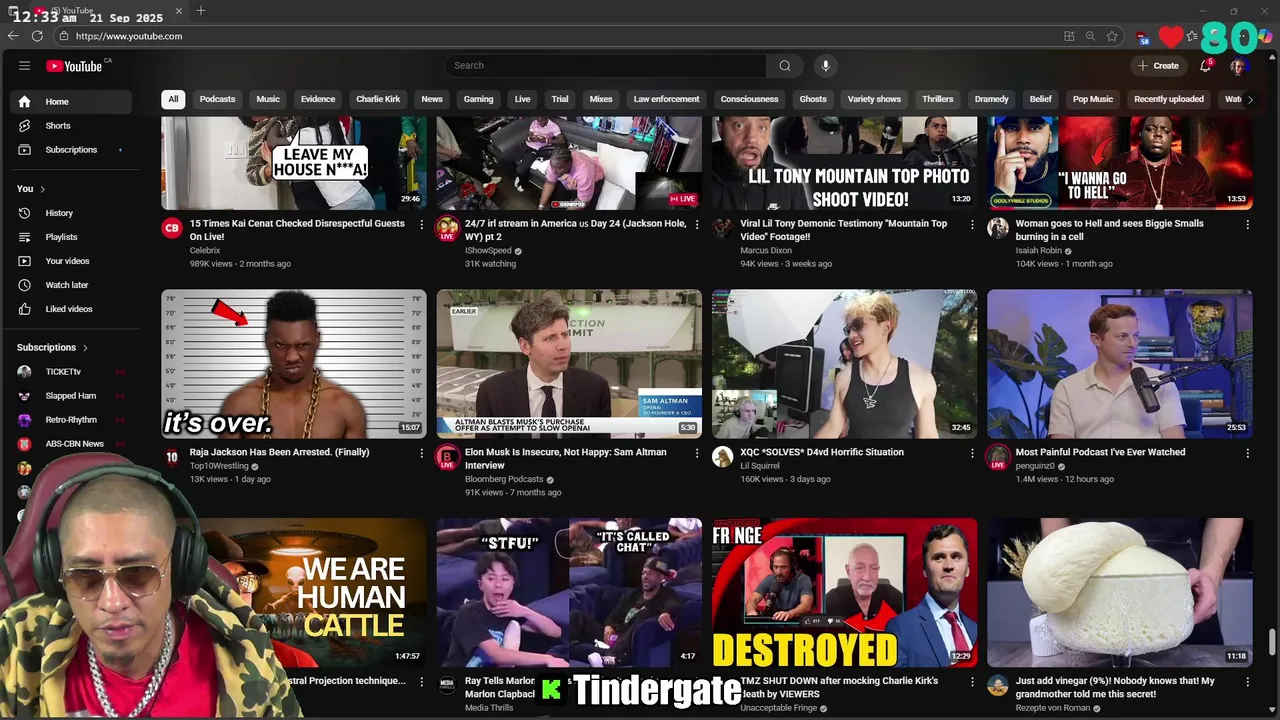1280x720 pixels.
Task: Click the browser address bar URL
Action: (x=129, y=36)
